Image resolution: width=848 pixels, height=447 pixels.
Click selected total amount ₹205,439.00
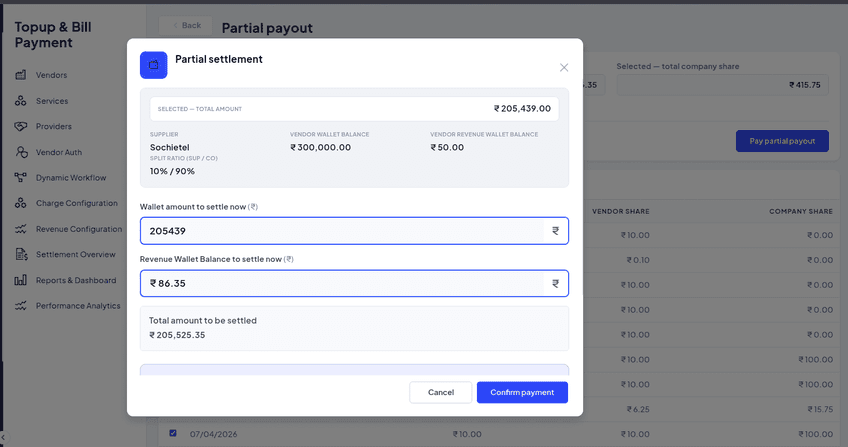tap(522, 109)
